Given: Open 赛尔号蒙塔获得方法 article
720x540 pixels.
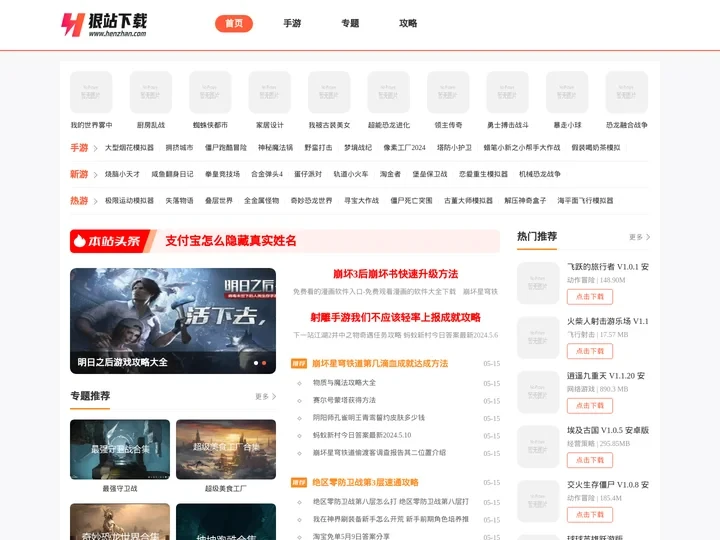Looking at the screenshot, I should (x=344, y=400).
